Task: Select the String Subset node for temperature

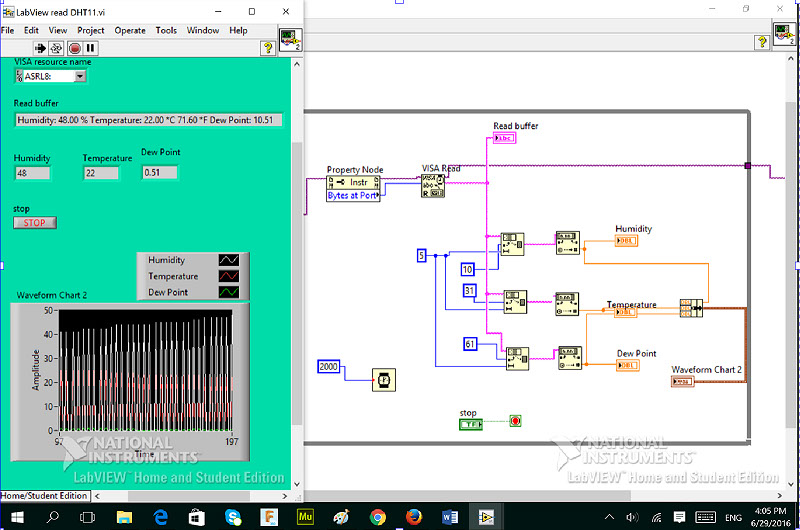Action: pos(515,302)
